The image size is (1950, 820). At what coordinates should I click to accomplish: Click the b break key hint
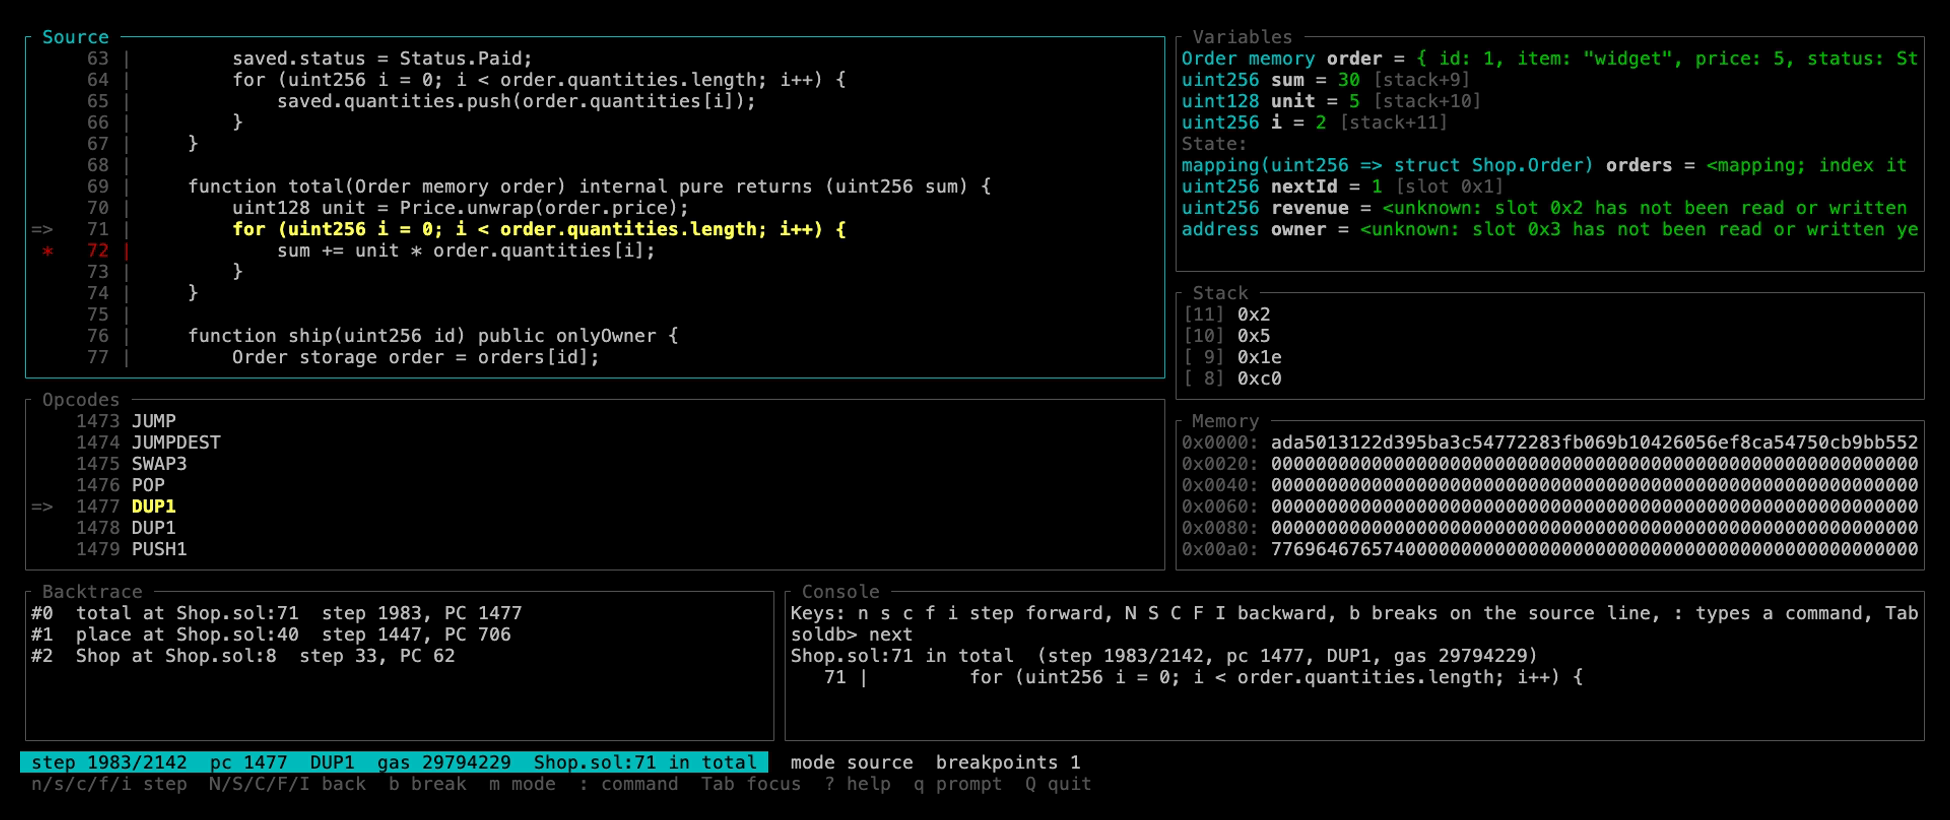pos(427,784)
